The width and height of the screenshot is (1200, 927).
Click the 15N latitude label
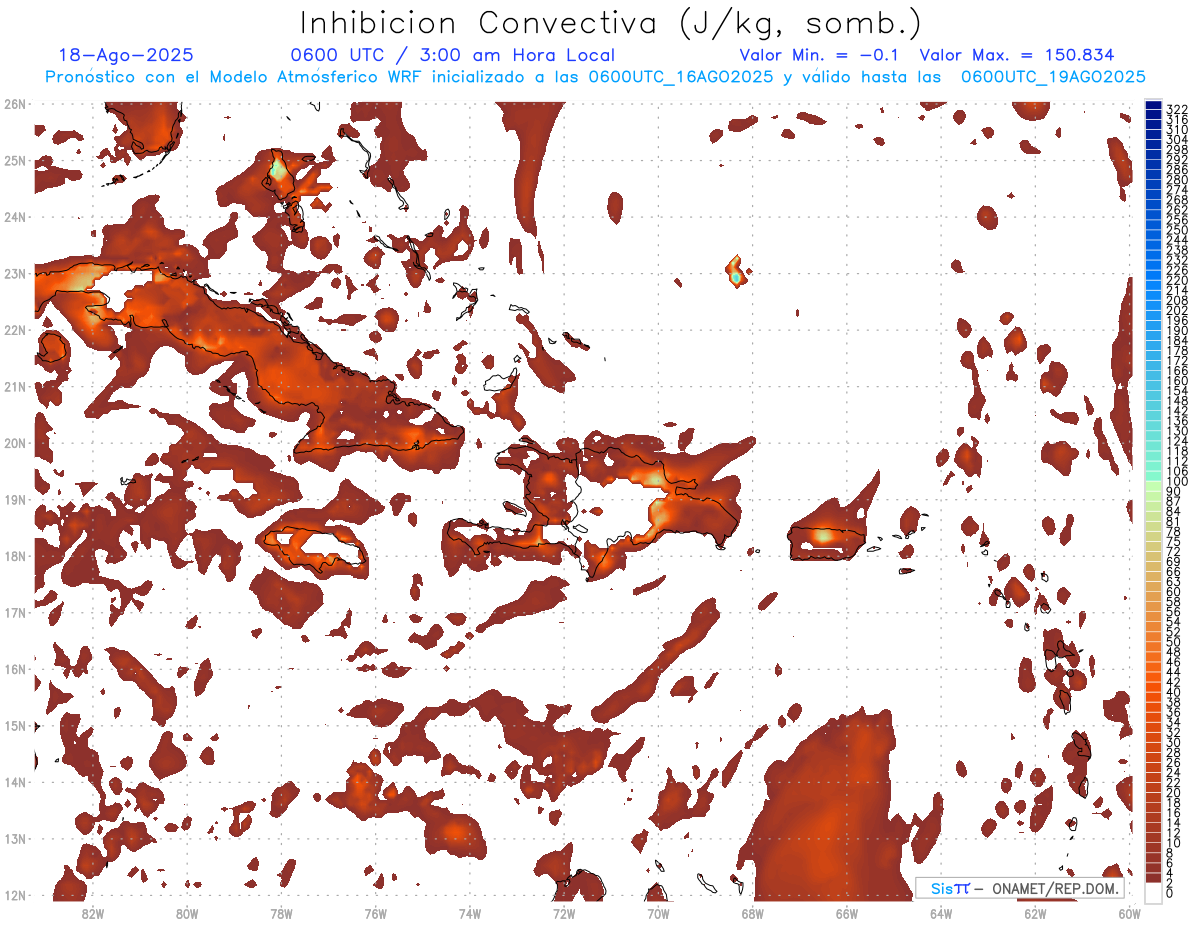click(x=15, y=725)
